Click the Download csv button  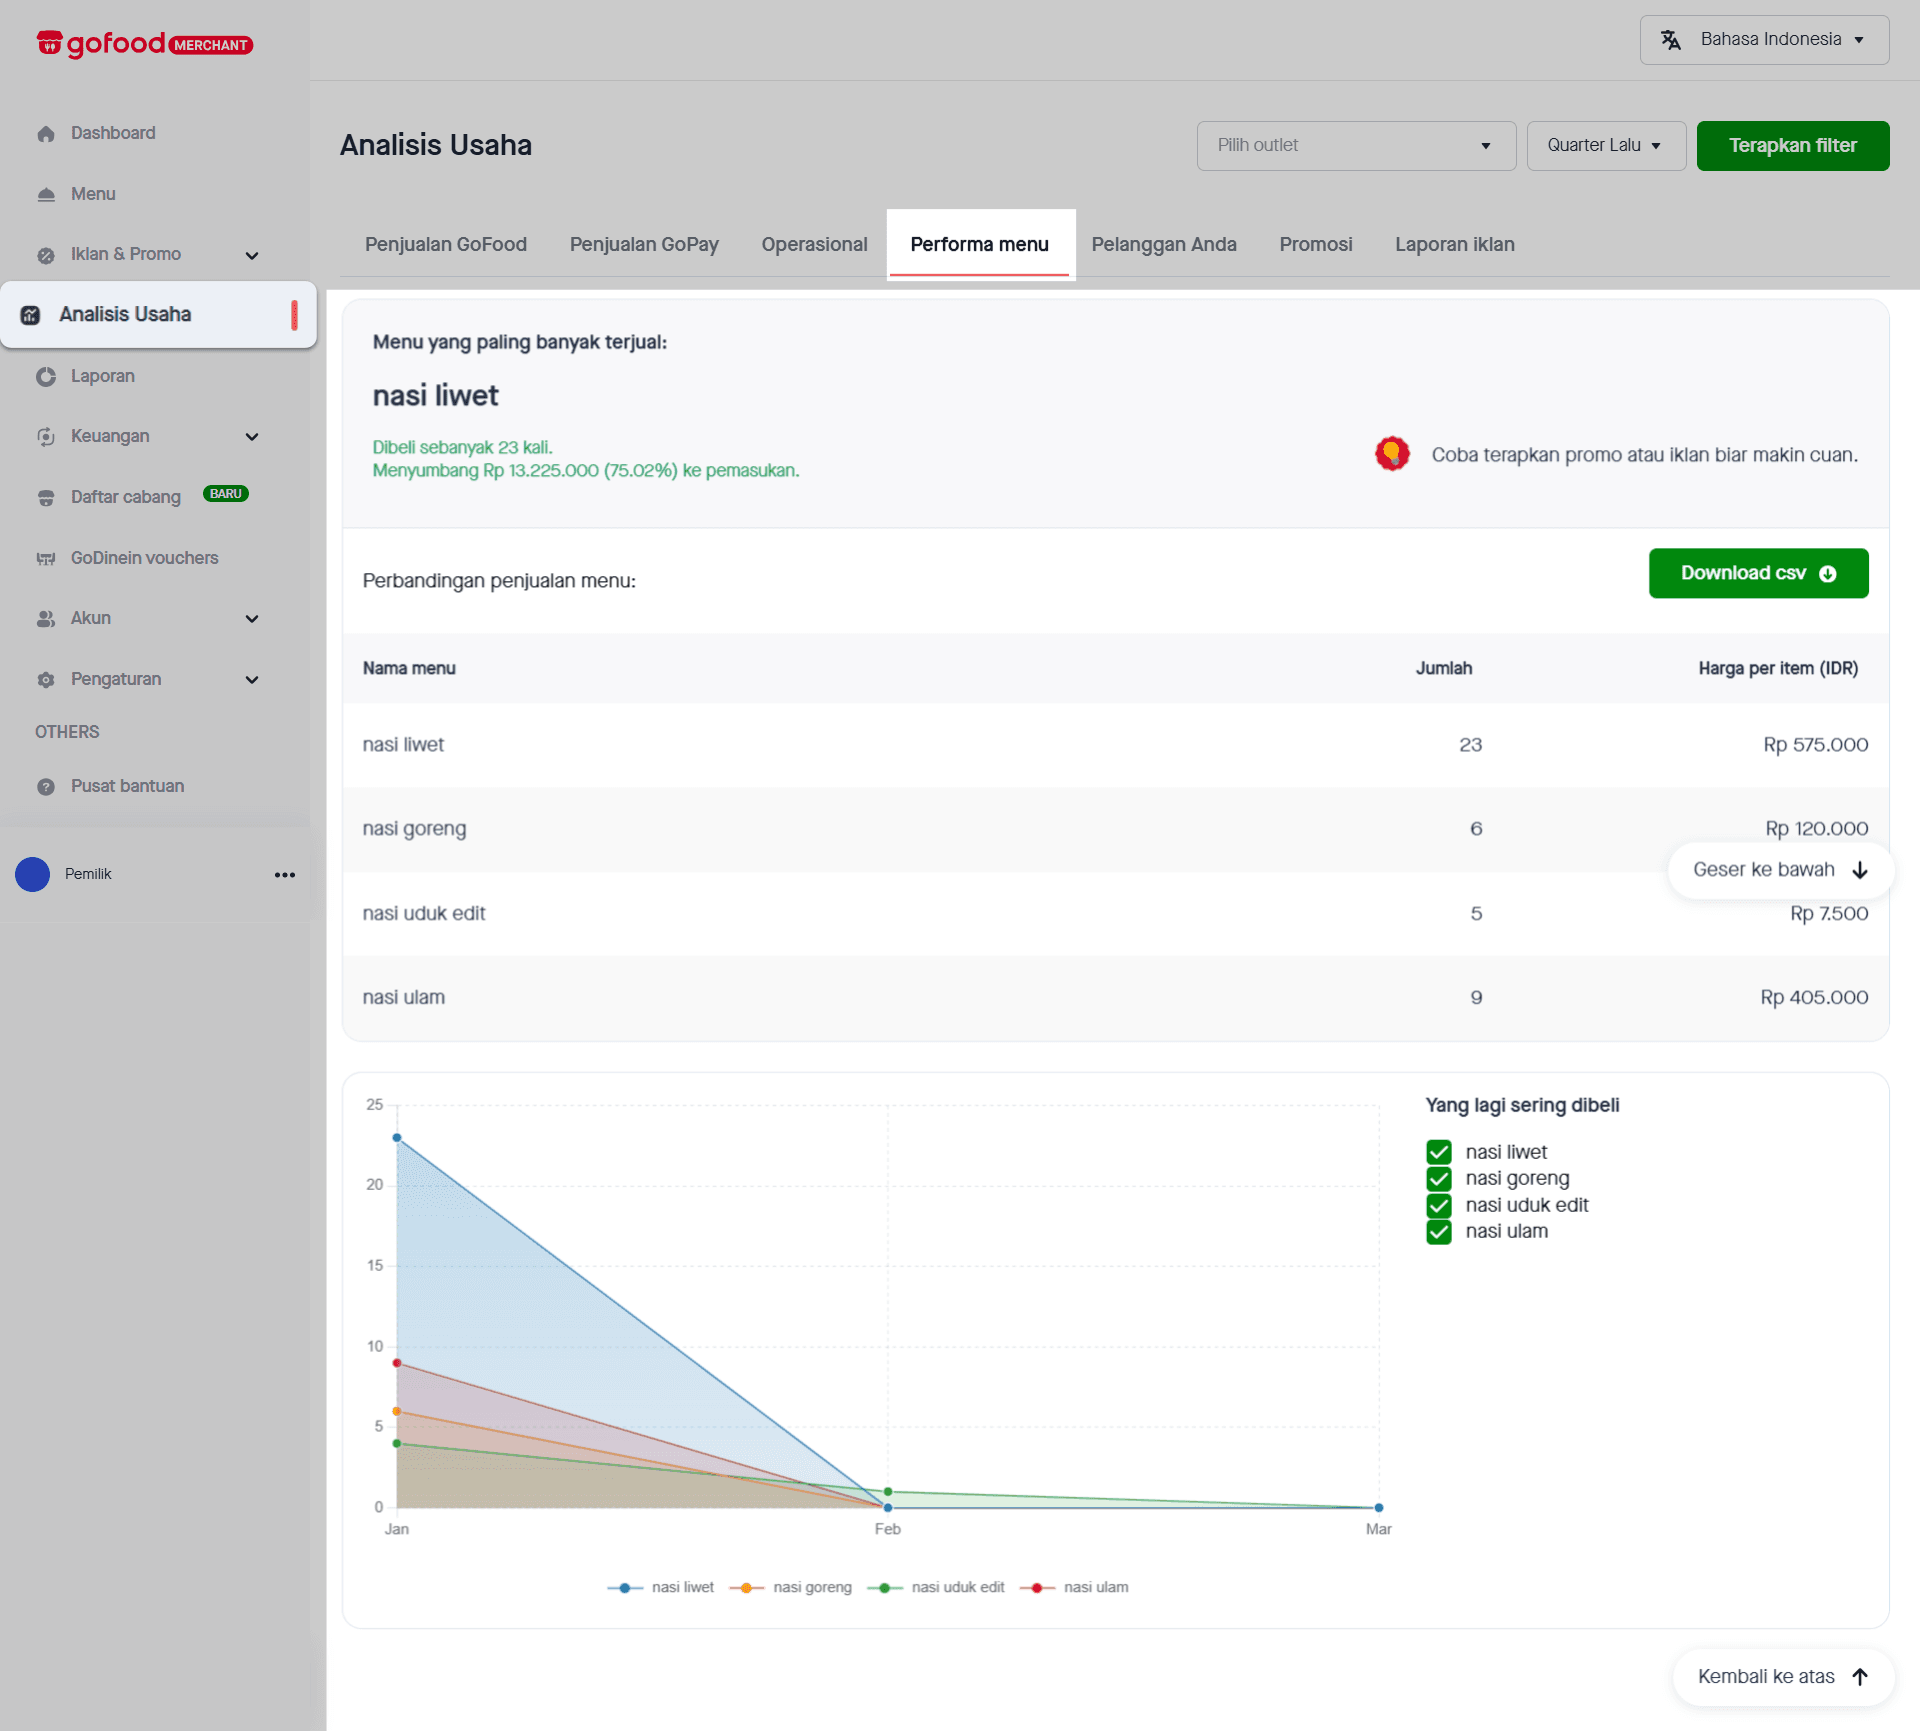click(x=1759, y=574)
